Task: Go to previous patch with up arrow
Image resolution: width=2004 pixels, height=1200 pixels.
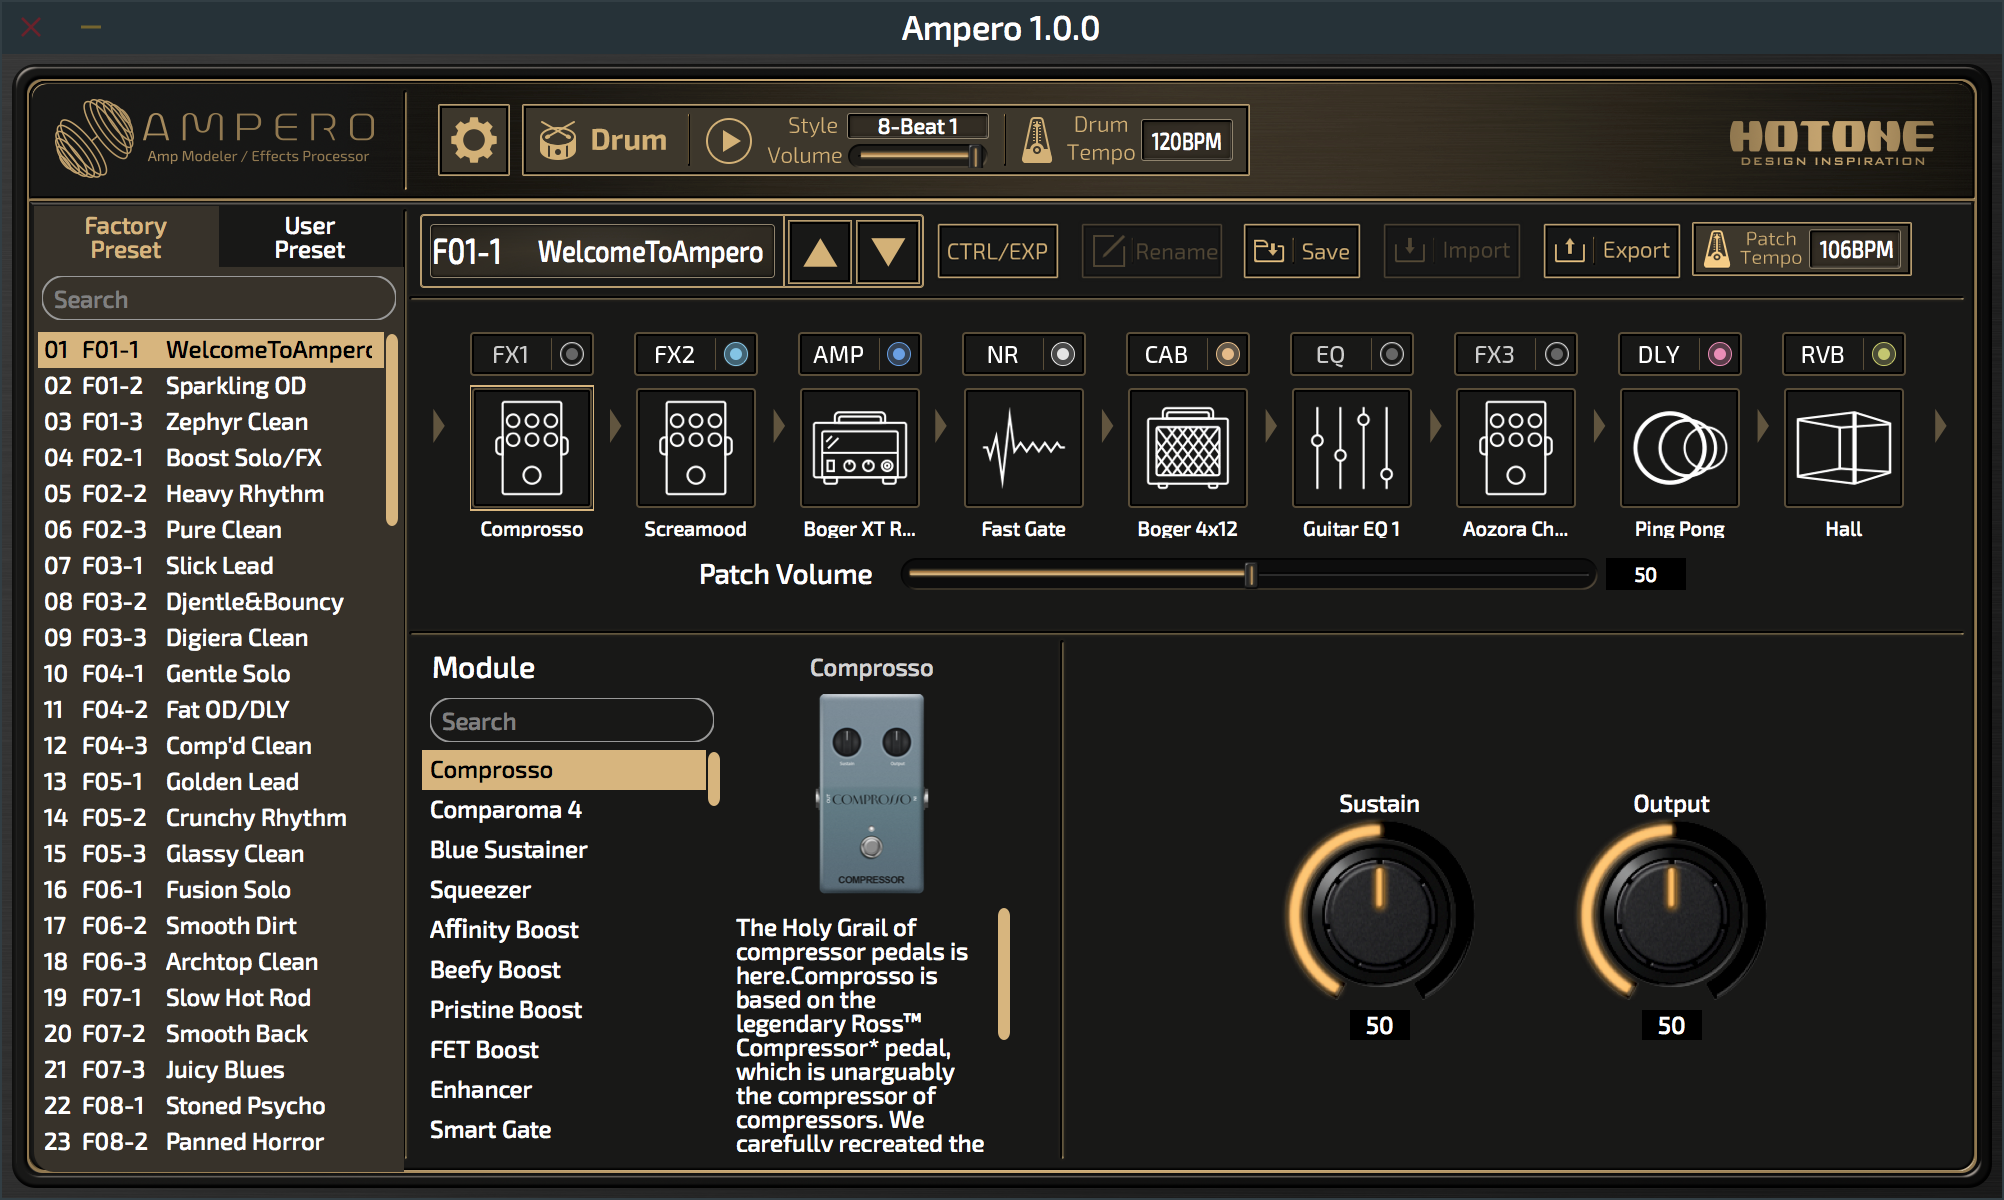Action: click(820, 252)
